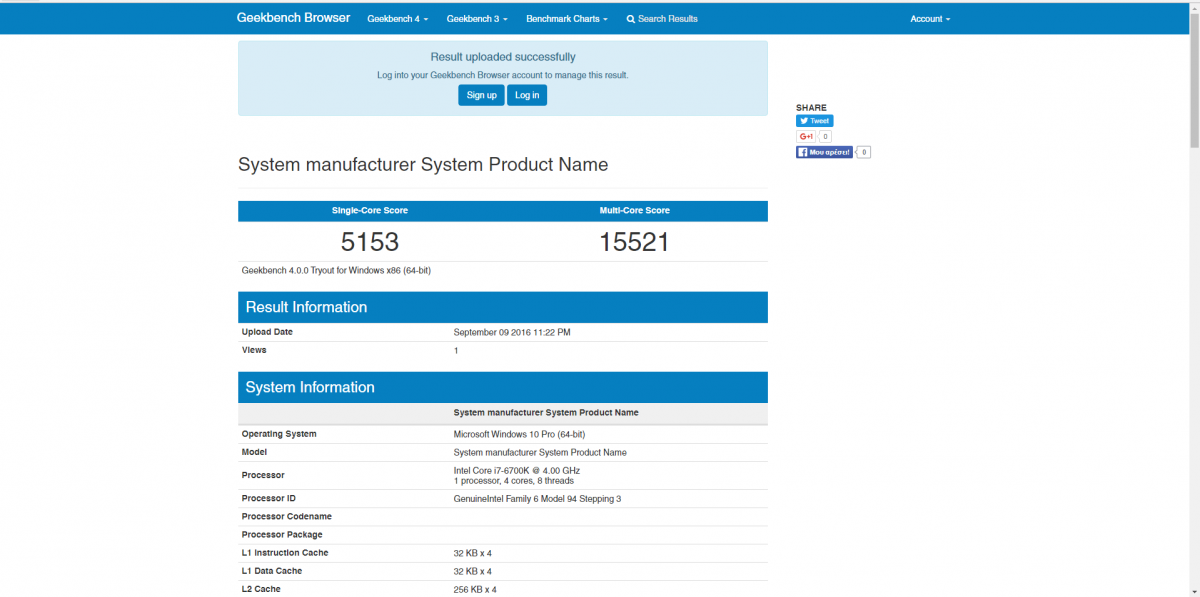1200x597 pixels.
Task: Click the Processor Package row label
Action: tap(282, 534)
